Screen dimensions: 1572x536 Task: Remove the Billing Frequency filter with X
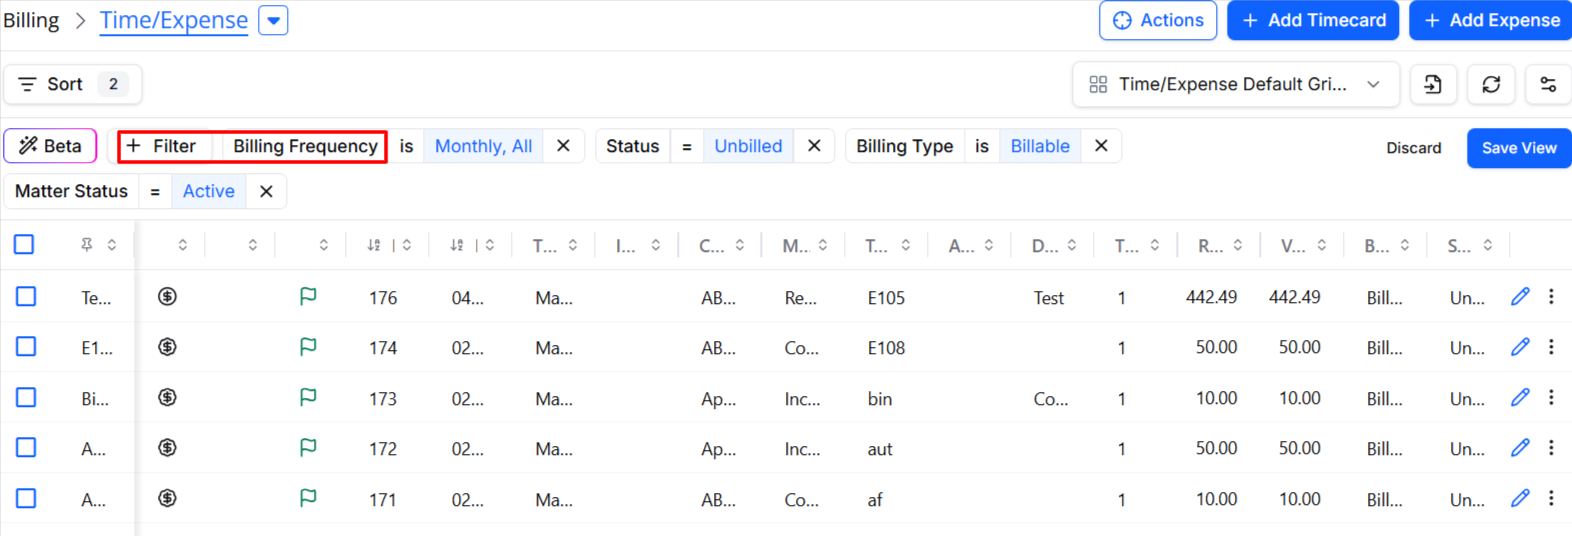click(x=563, y=146)
